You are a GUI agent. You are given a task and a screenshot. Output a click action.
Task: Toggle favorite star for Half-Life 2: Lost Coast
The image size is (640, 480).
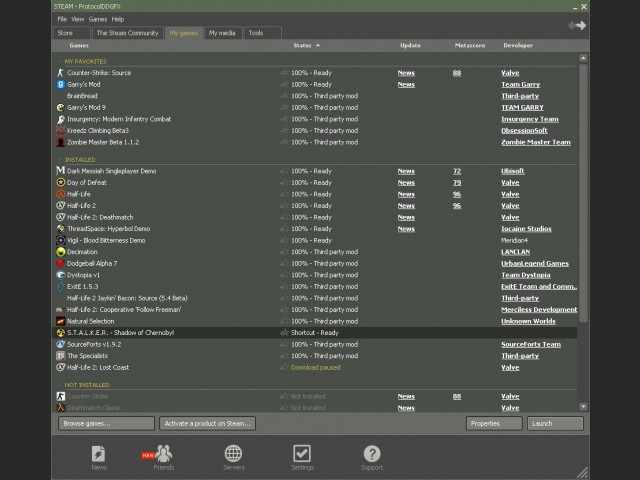click(284, 367)
